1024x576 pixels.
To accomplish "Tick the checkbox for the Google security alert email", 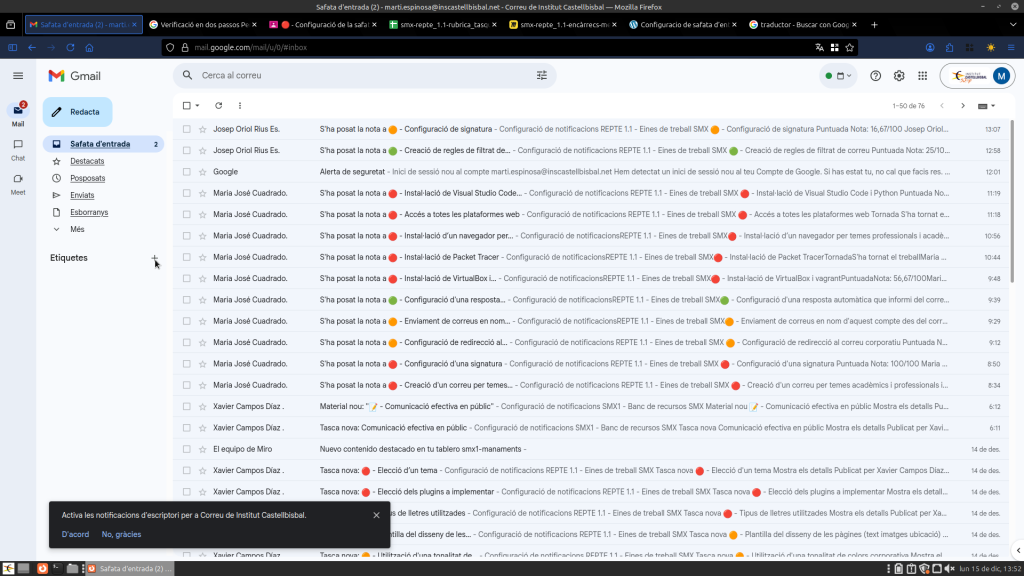I will pos(186,172).
